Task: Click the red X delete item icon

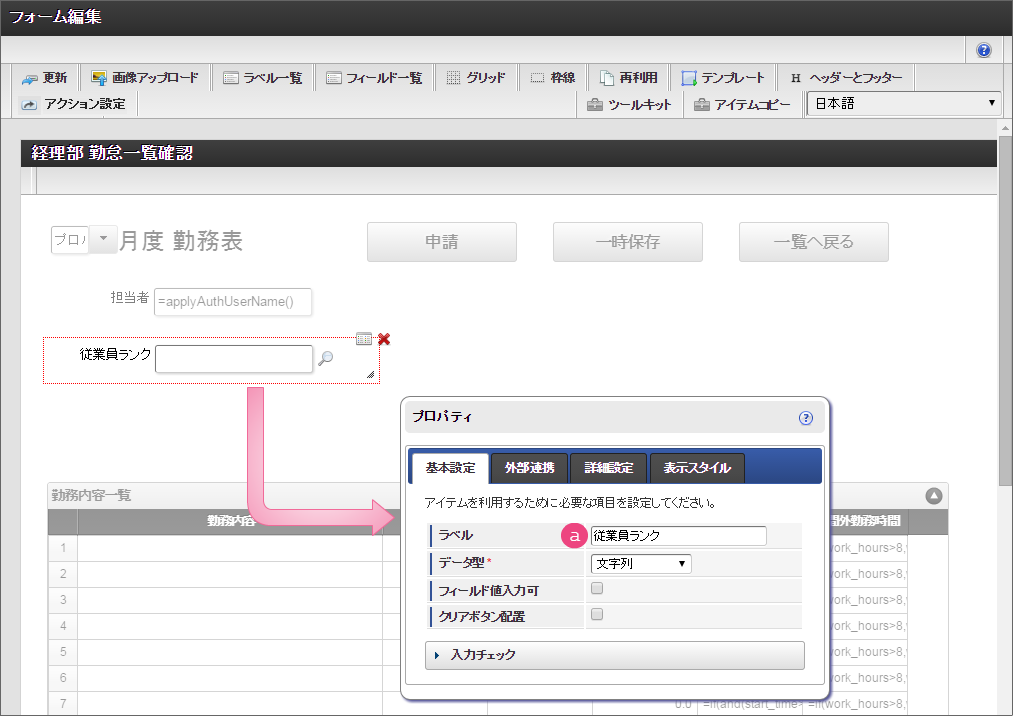Action: click(x=384, y=339)
